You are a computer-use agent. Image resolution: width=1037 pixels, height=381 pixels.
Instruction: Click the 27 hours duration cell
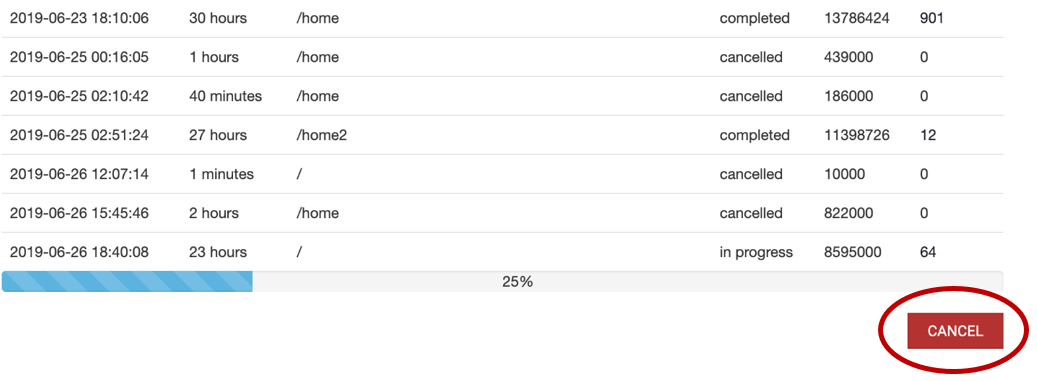[x=218, y=136]
